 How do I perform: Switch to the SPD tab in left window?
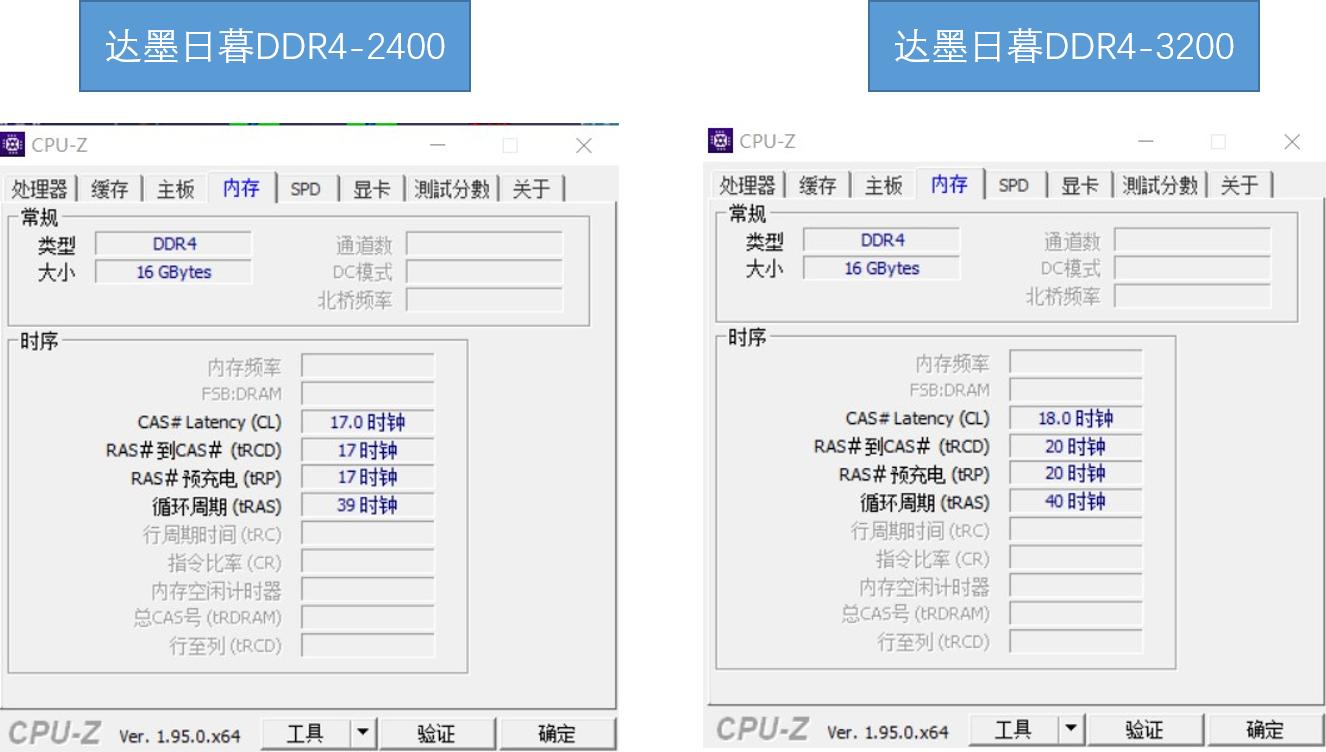(305, 188)
